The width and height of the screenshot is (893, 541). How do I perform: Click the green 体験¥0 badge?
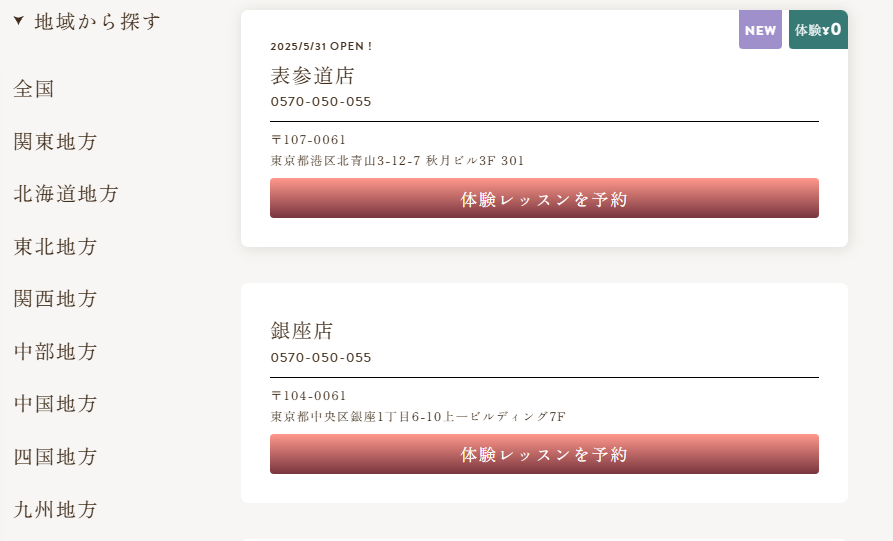point(818,30)
